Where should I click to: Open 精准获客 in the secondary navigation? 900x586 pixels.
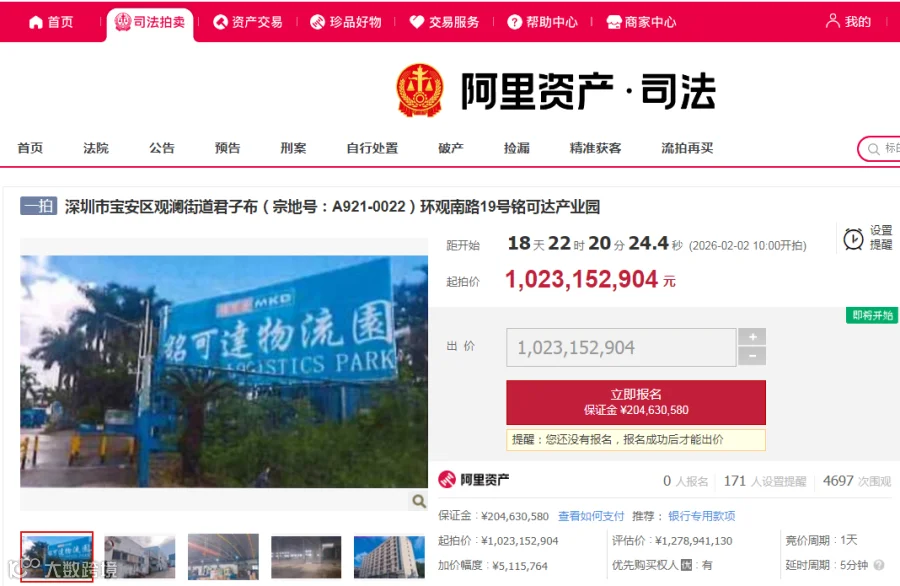click(595, 148)
